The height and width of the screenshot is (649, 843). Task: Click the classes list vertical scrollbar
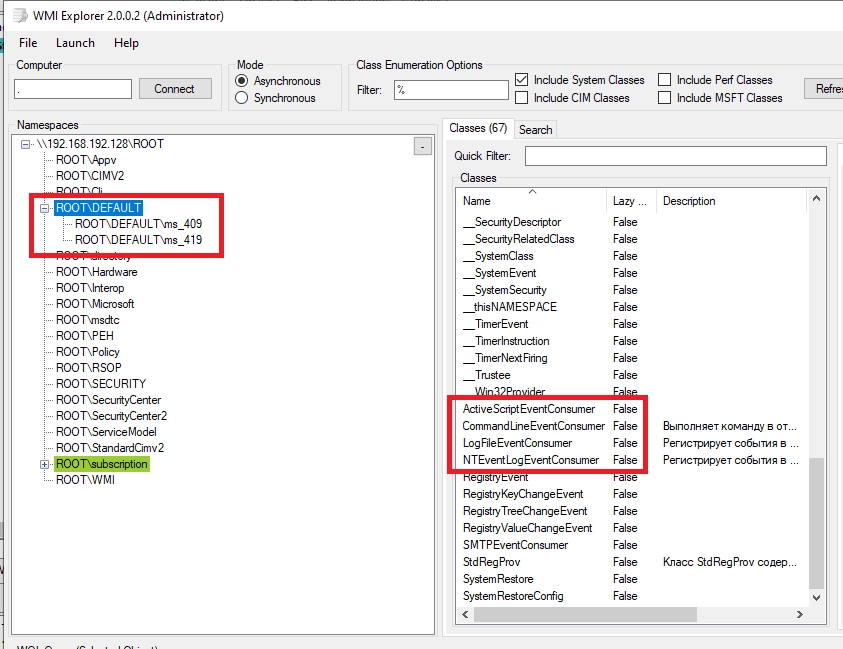pyautogui.click(x=816, y=520)
